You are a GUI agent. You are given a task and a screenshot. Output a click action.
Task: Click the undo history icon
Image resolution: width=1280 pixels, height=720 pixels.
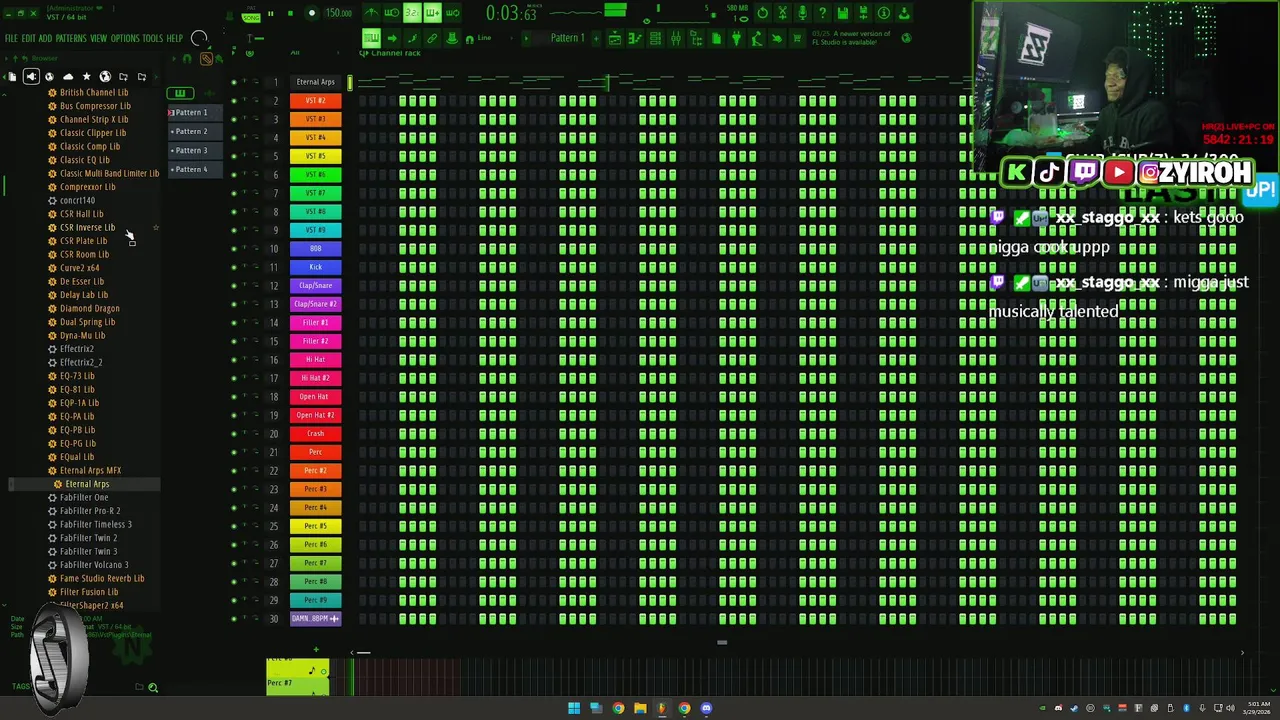click(x=763, y=13)
